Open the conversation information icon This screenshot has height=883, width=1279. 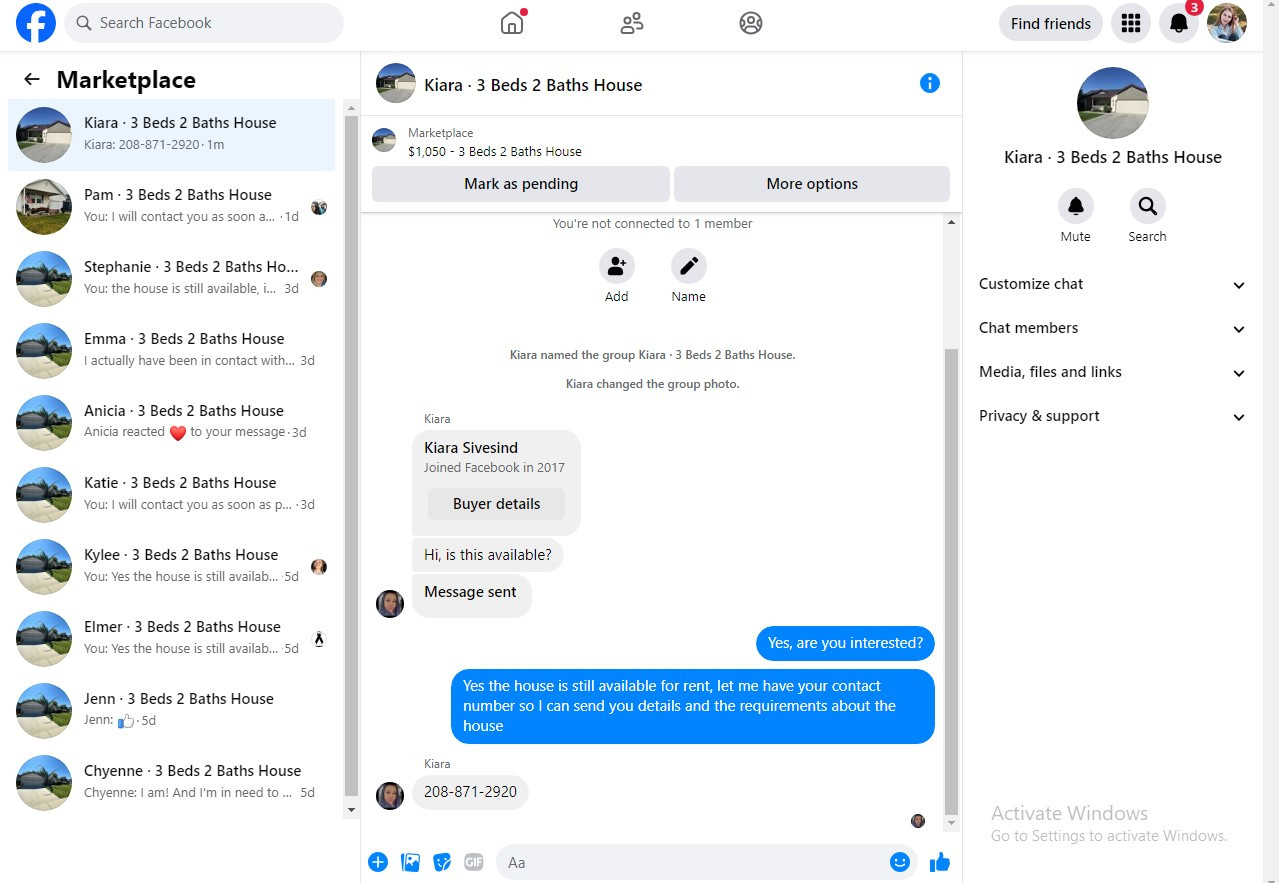coord(930,83)
